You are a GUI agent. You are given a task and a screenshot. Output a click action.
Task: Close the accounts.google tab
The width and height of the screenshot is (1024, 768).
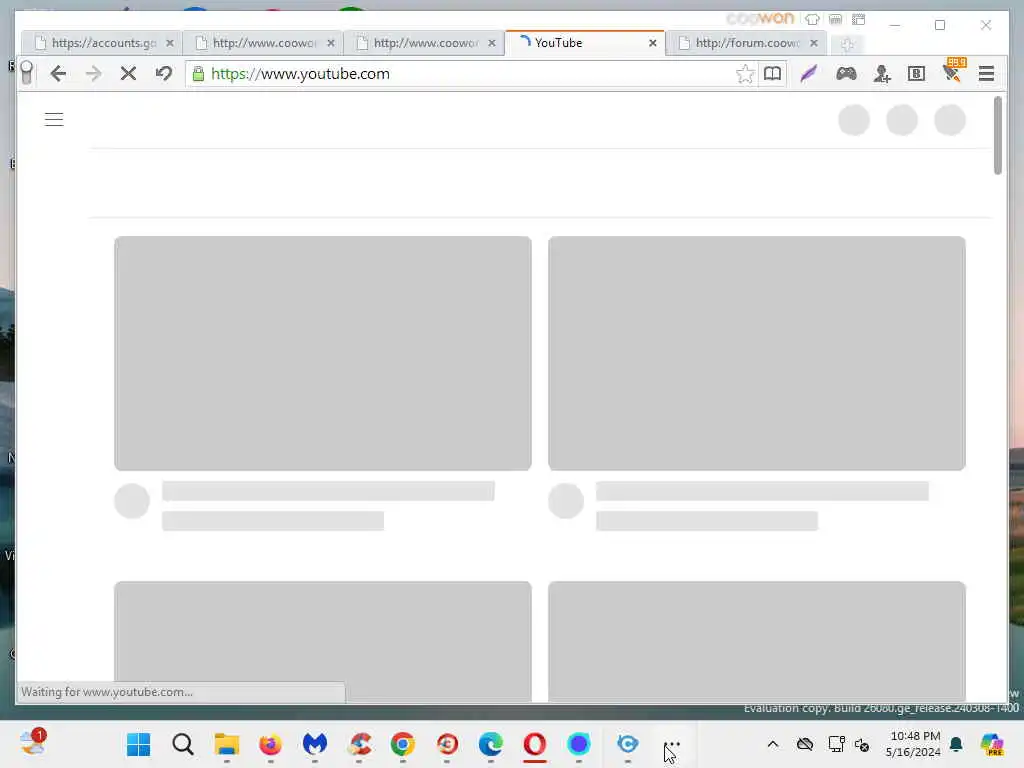pyautogui.click(x=170, y=43)
